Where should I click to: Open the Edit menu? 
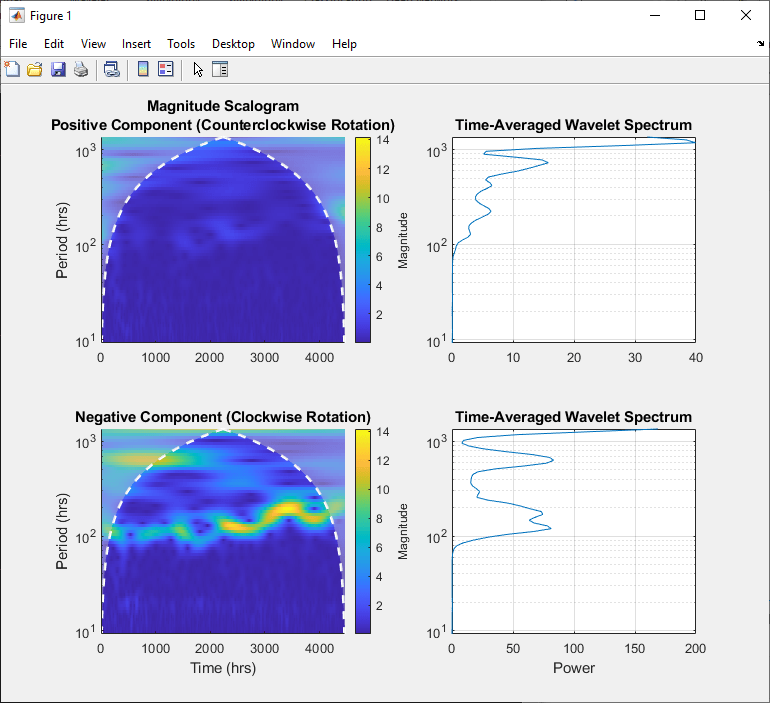[x=54, y=44]
